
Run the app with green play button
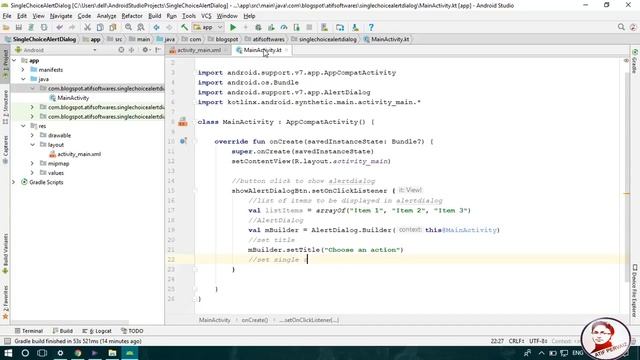pyautogui.click(x=233, y=27)
